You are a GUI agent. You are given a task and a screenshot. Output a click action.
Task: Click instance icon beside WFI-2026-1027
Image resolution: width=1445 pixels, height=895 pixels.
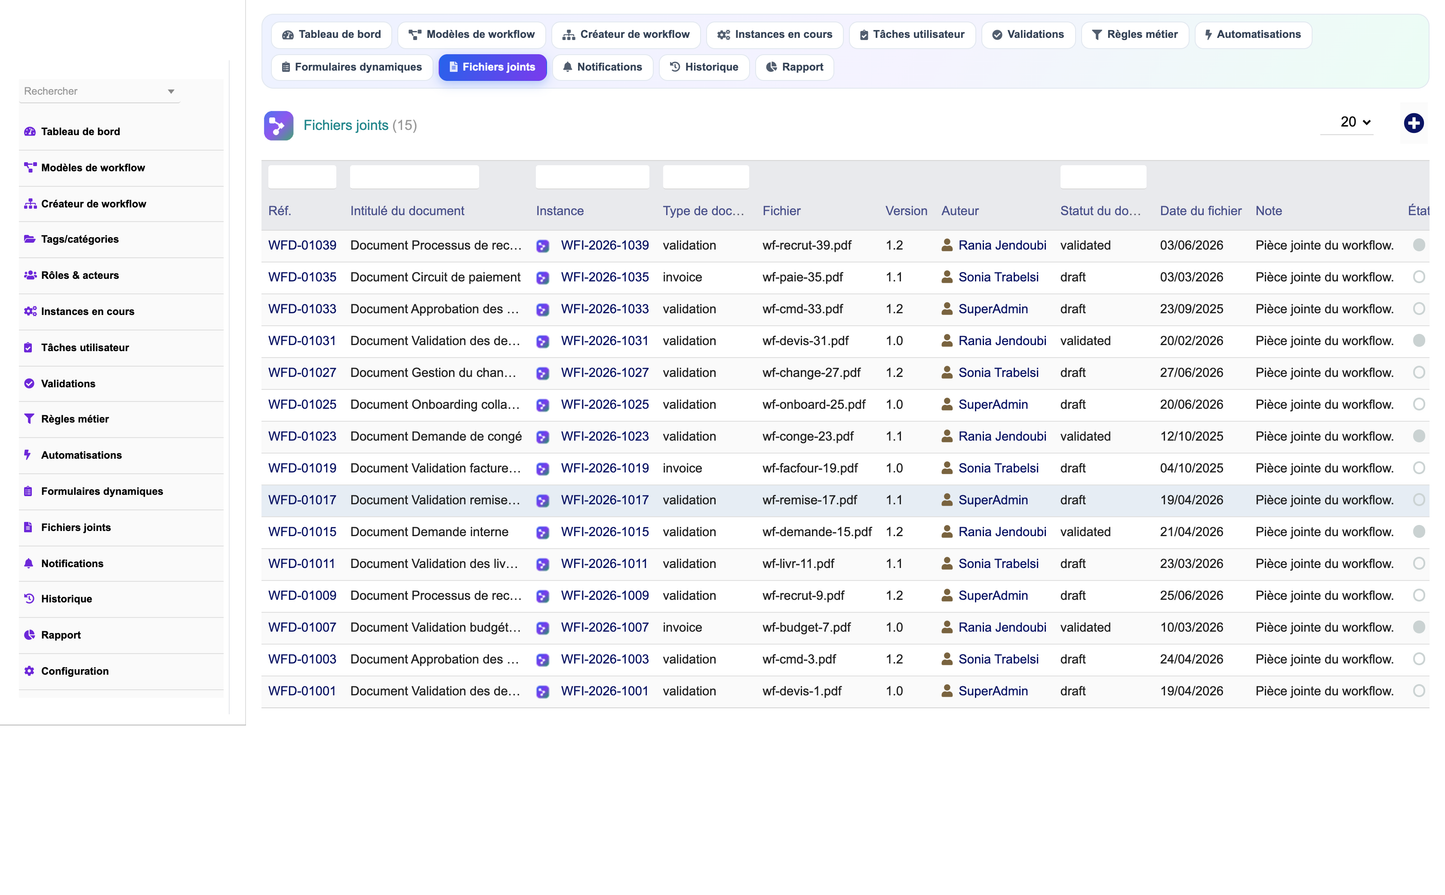pyautogui.click(x=543, y=373)
